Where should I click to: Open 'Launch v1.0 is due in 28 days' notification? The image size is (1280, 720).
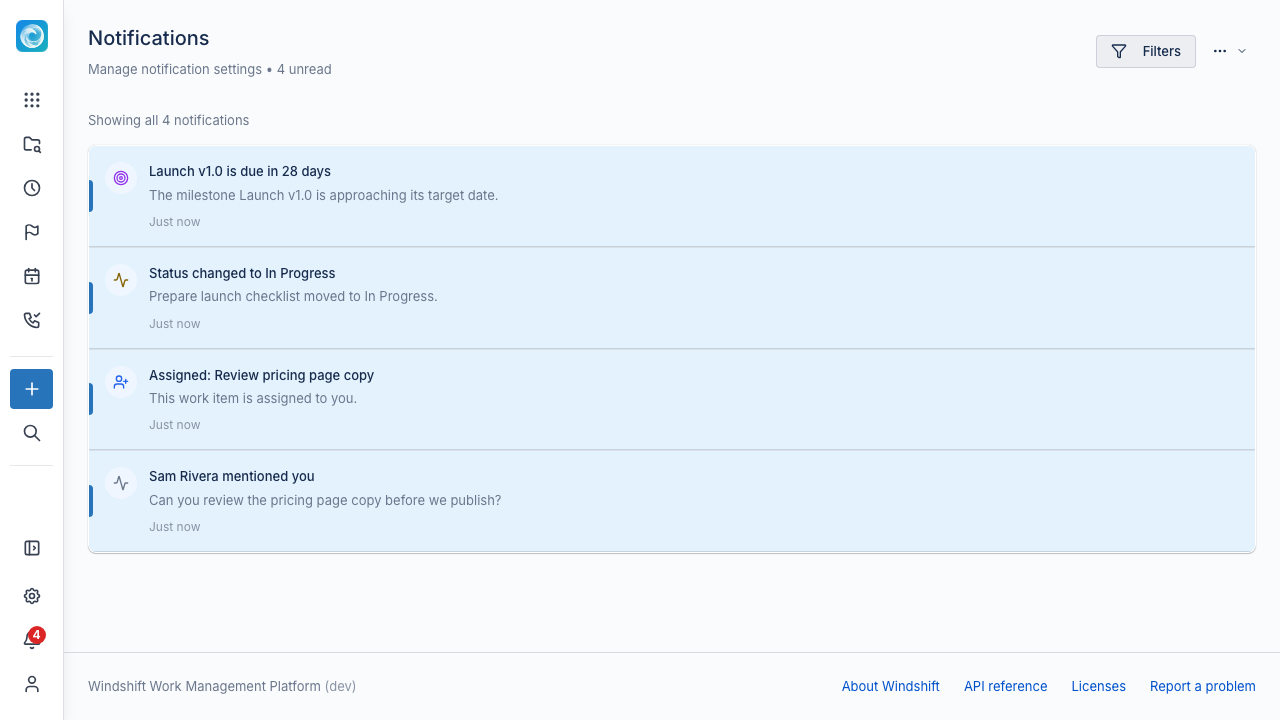pos(672,196)
